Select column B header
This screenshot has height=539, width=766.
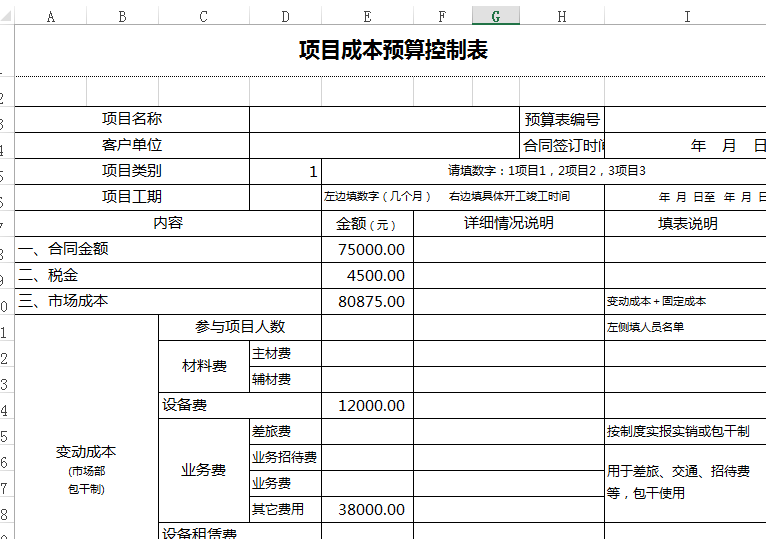123,17
